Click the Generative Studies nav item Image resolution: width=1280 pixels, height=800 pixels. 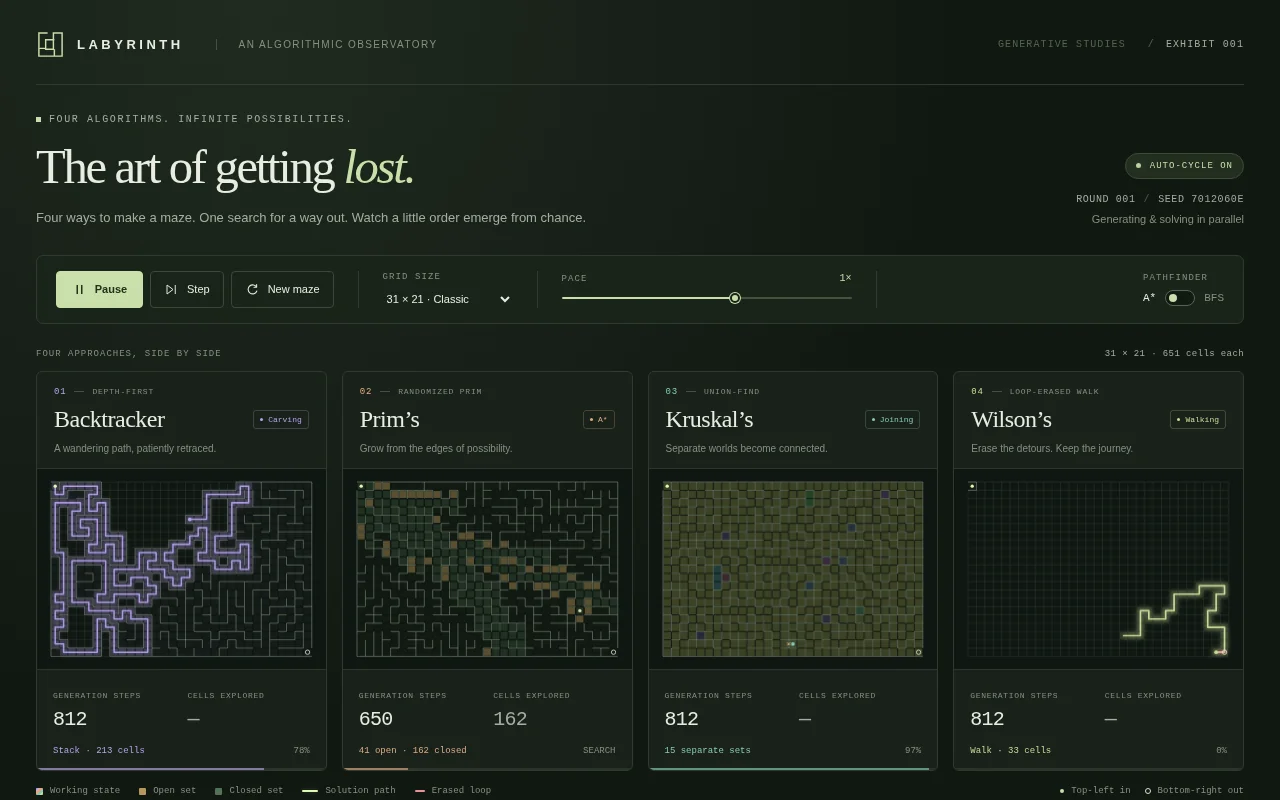(1061, 44)
